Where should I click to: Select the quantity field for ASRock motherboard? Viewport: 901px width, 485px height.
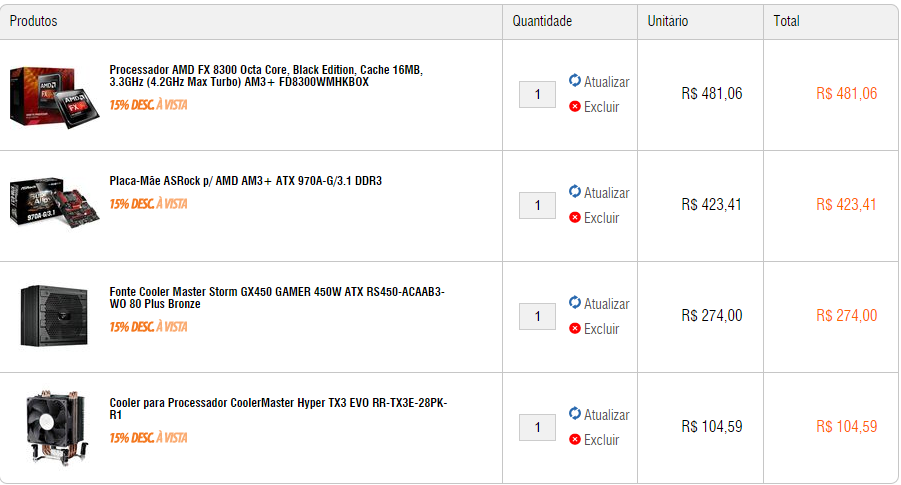pos(537,205)
